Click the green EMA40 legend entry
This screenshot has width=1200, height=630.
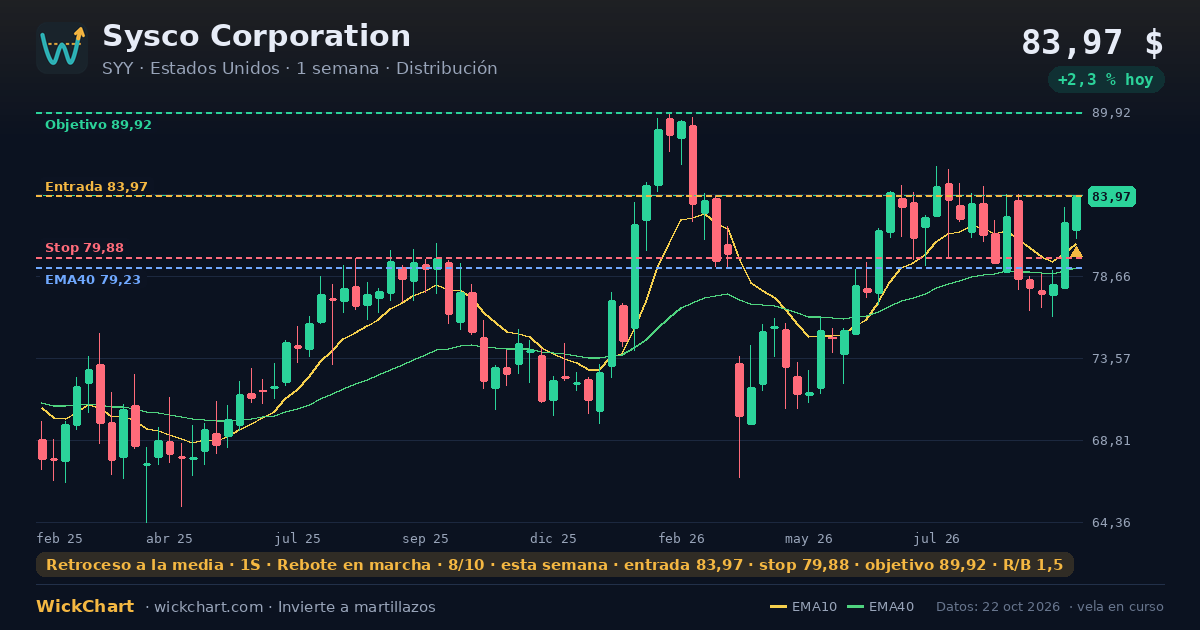(x=880, y=607)
